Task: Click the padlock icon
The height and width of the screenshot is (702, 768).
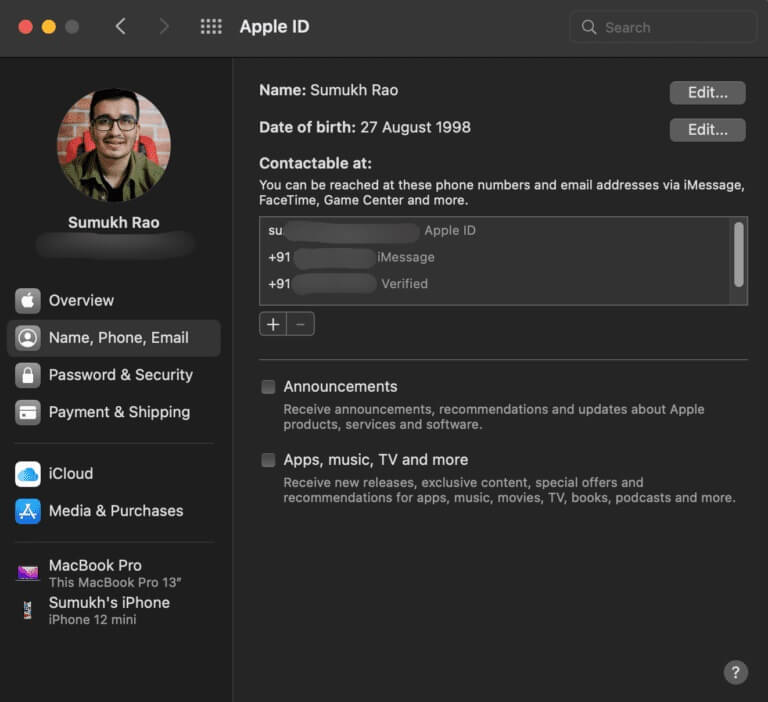Action: pos(28,375)
